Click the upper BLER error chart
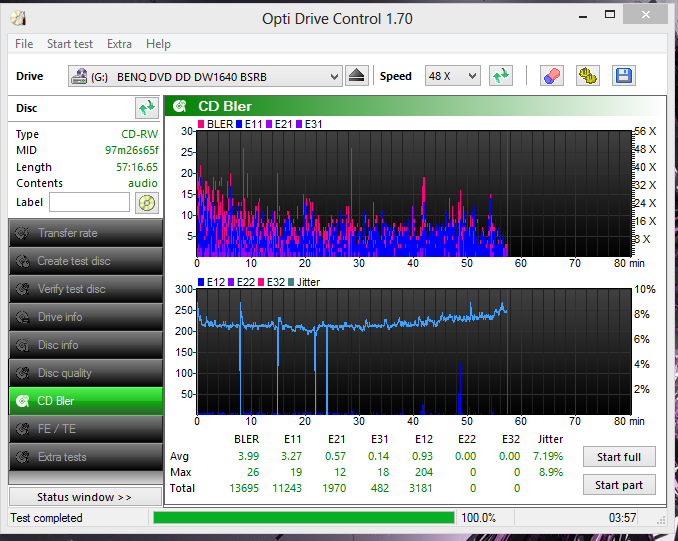Screen dimensions: 678x541 (414, 194)
